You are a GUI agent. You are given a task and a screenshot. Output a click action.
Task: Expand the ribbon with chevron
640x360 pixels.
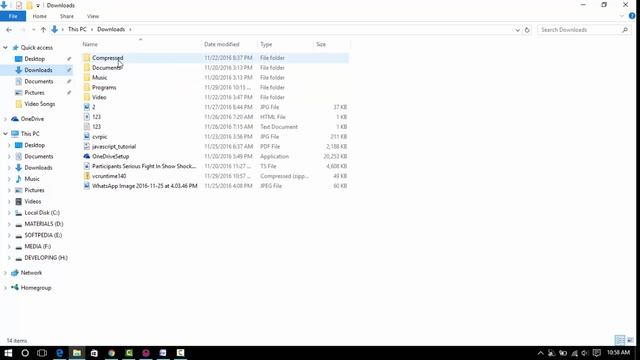click(622, 16)
